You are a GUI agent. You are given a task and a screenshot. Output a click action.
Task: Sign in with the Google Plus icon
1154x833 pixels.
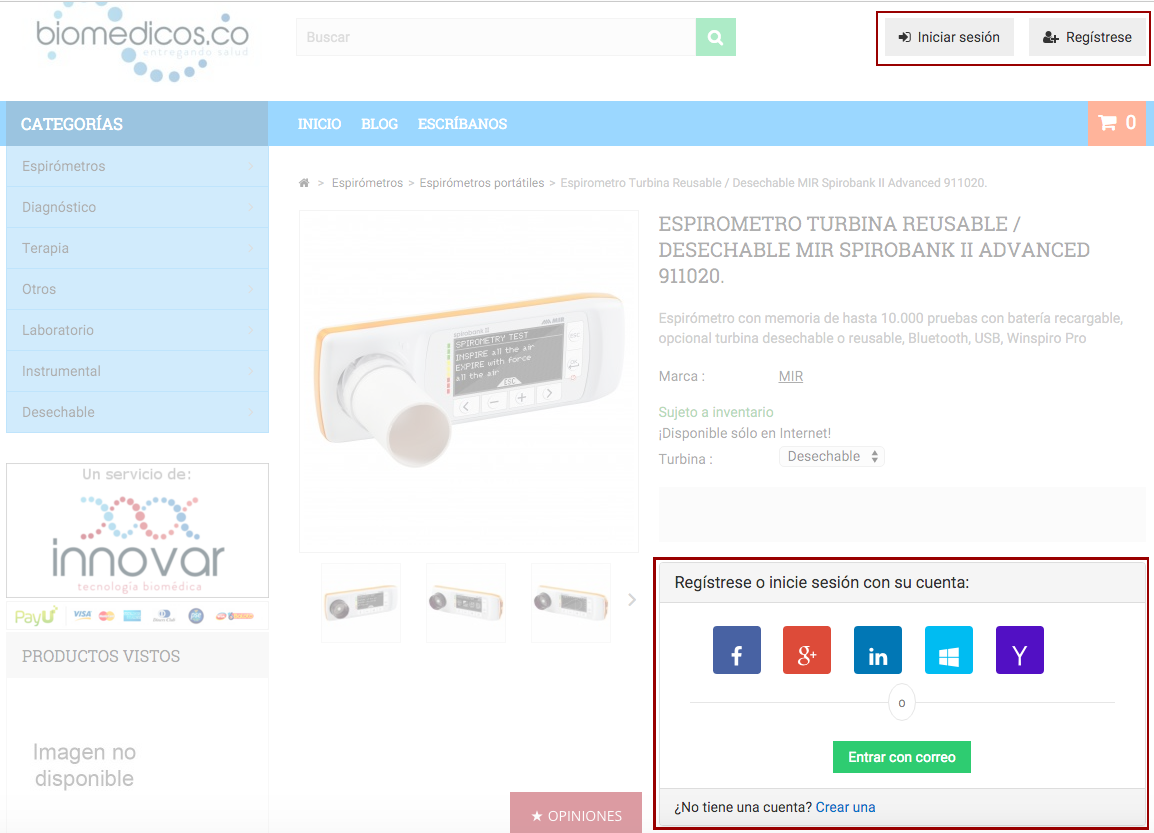click(x=807, y=650)
